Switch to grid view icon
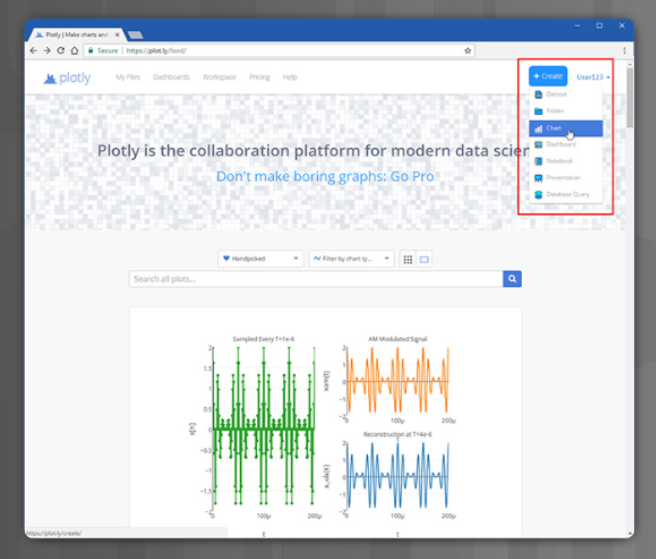656x559 pixels. (408, 259)
